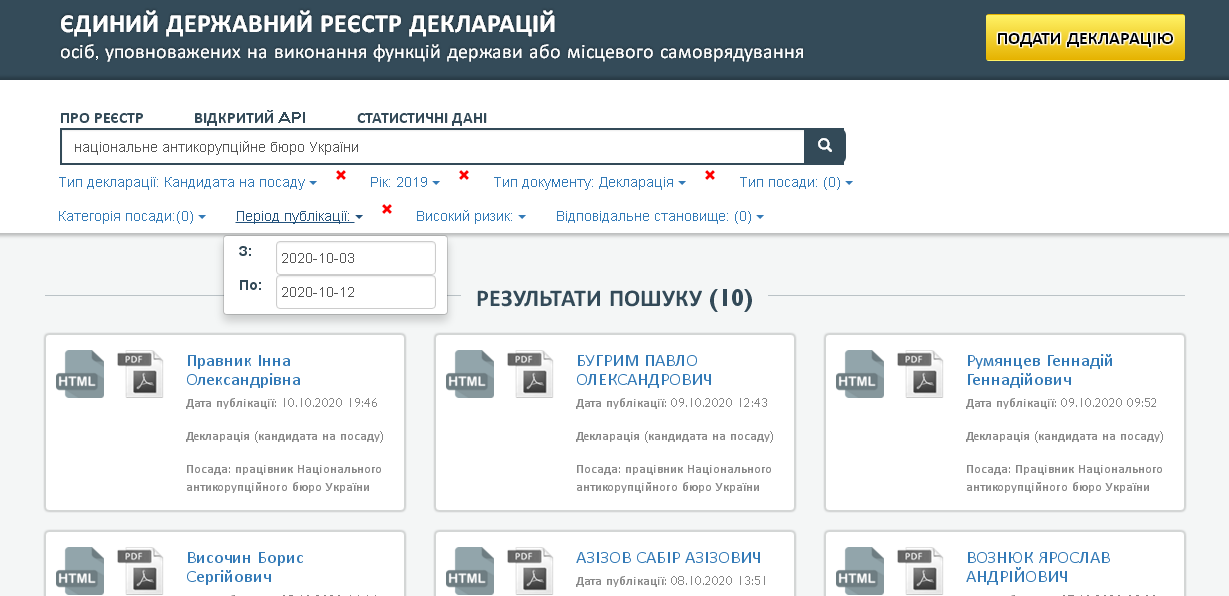Open declaration of Правник Інна Олександрівна
The image size is (1229, 596).
pyautogui.click(x=243, y=370)
